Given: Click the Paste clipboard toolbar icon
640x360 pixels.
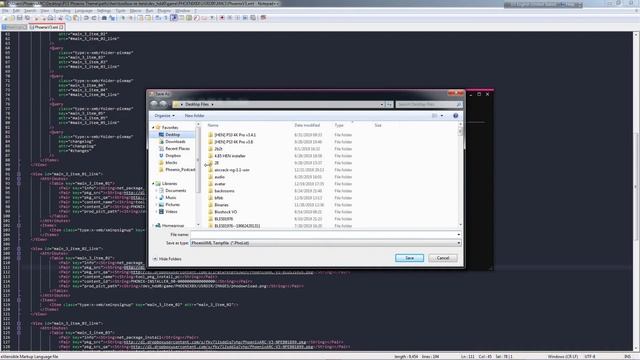Looking at the screenshot, I should click(x=76, y=18).
